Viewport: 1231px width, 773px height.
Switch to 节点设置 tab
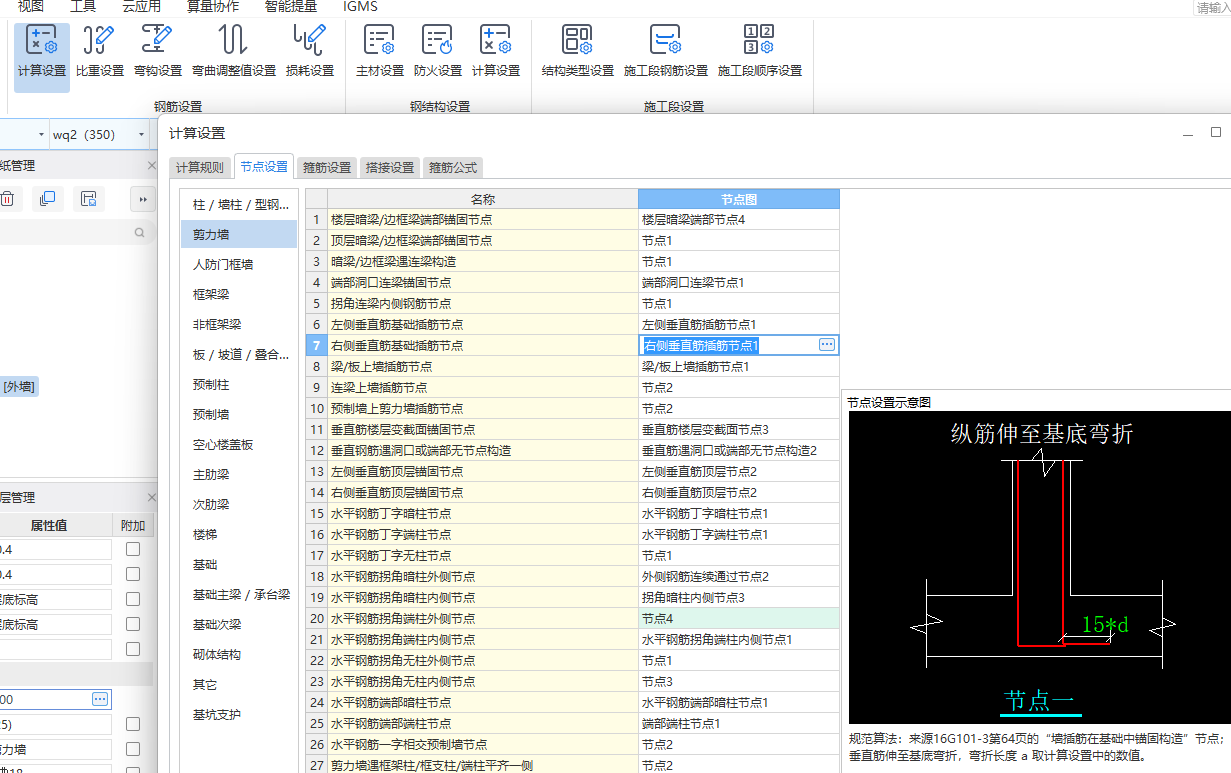point(264,167)
